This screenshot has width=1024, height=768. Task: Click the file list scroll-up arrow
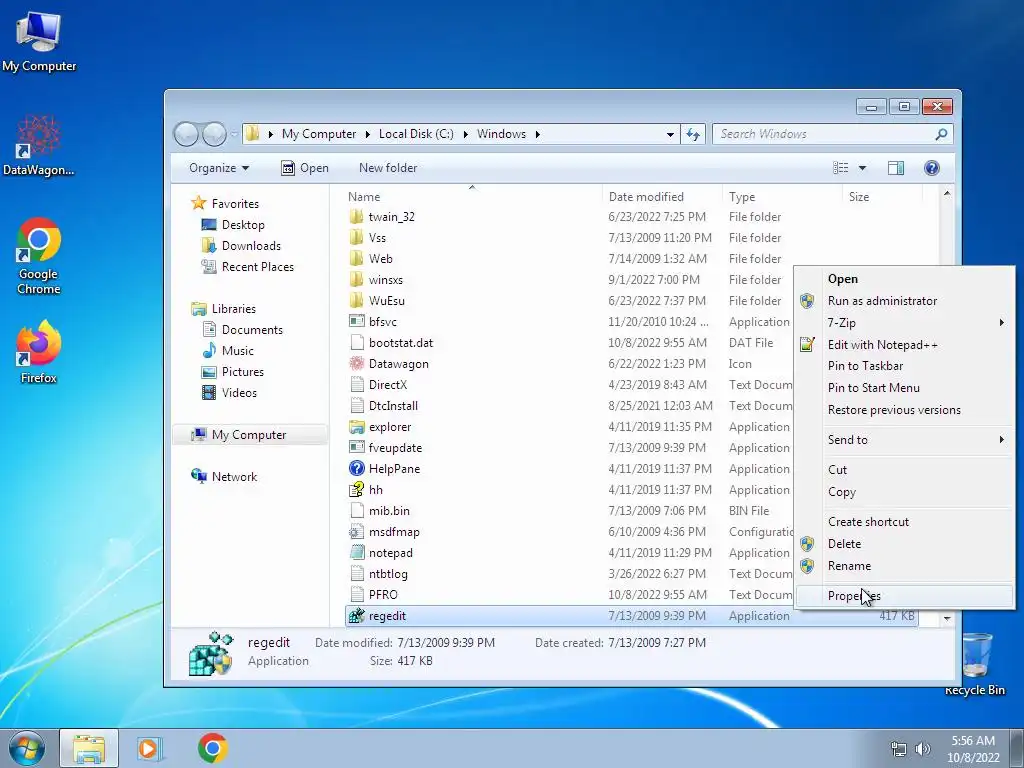pyautogui.click(x=947, y=194)
